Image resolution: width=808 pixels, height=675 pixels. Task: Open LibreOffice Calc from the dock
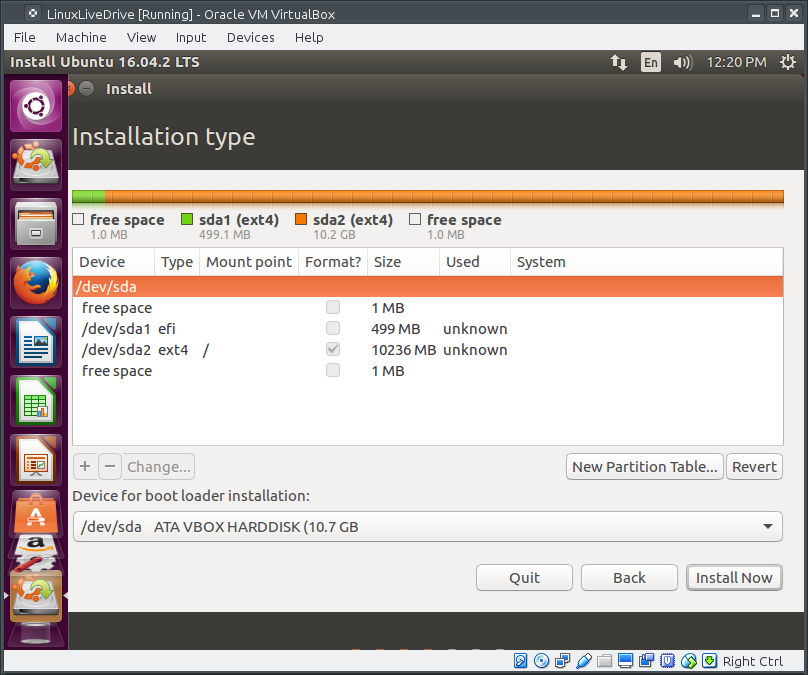[x=36, y=401]
